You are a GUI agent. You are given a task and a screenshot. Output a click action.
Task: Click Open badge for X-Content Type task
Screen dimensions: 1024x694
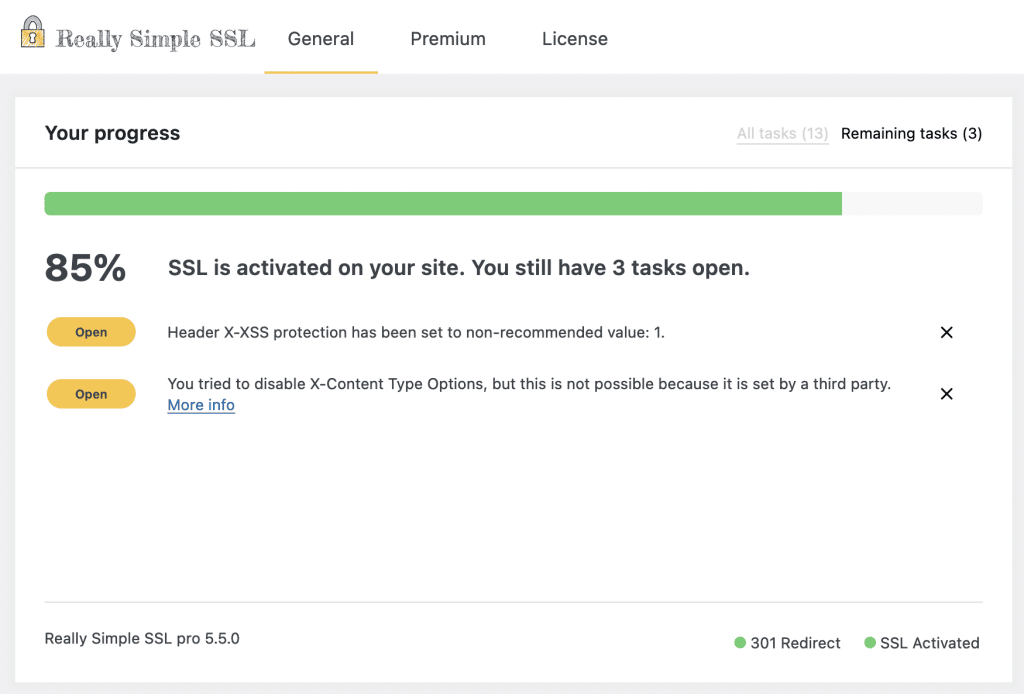point(91,394)
